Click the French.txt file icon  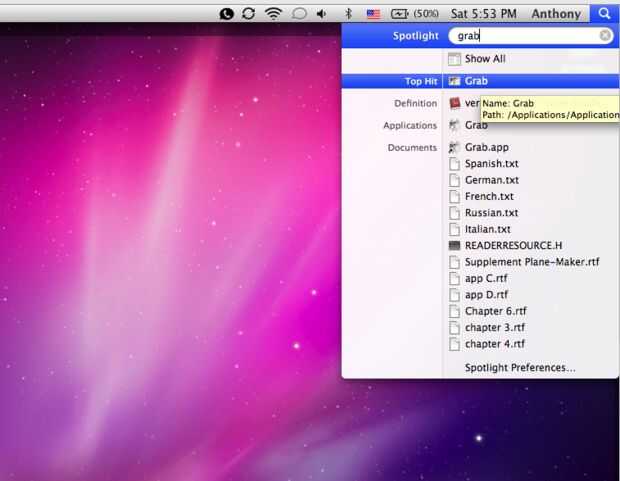454,197
